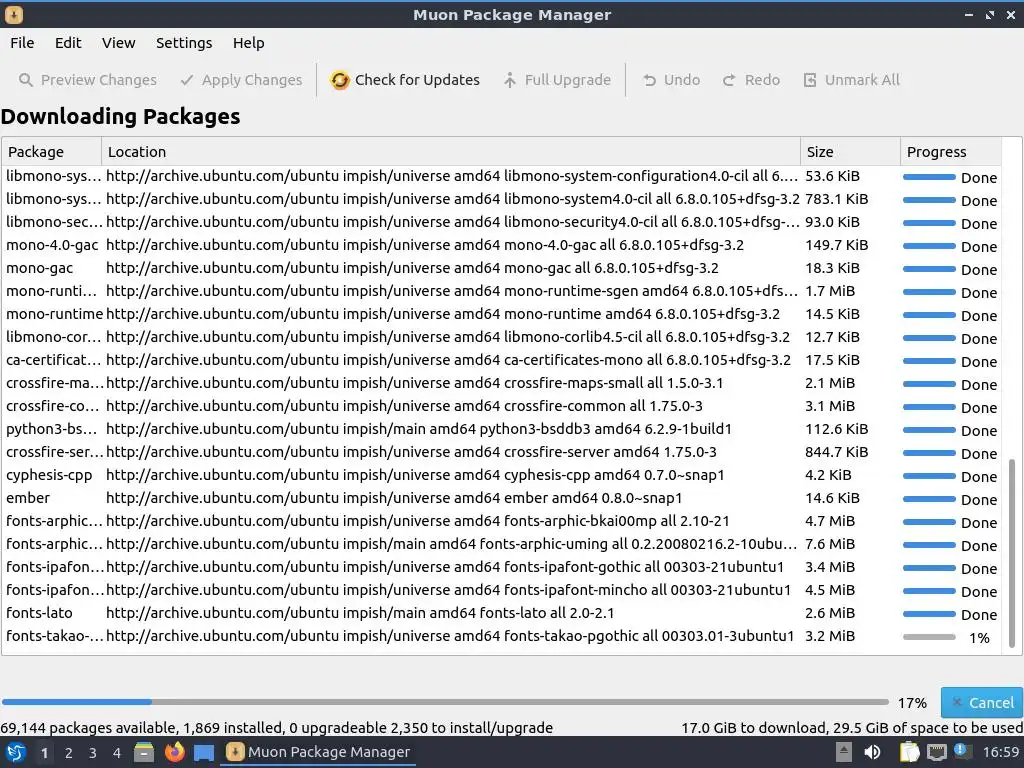Click the Muon Package Manager taskbar button
Screen dimensions: 1024x768
(x=318, y=752)
